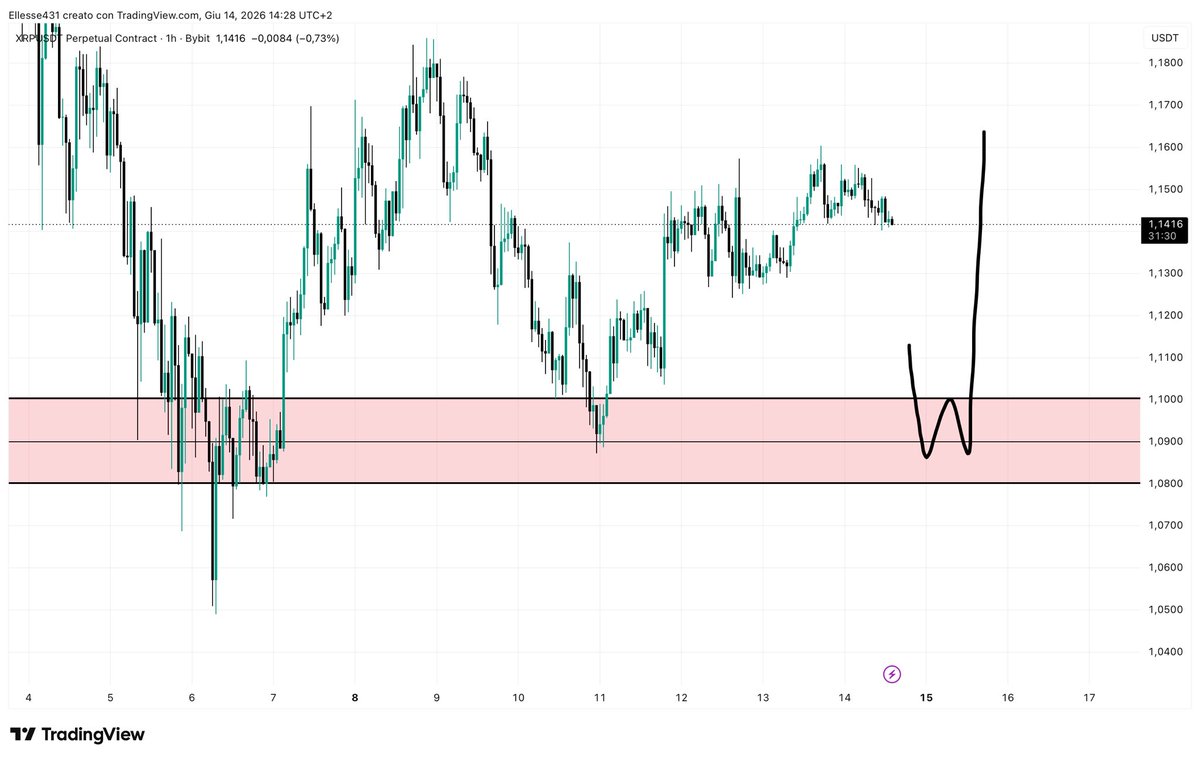The width and height of the screenshot is (1200, 760).
Task: Click bold date label 8 on time axis
Action: [x=355, y=698]
